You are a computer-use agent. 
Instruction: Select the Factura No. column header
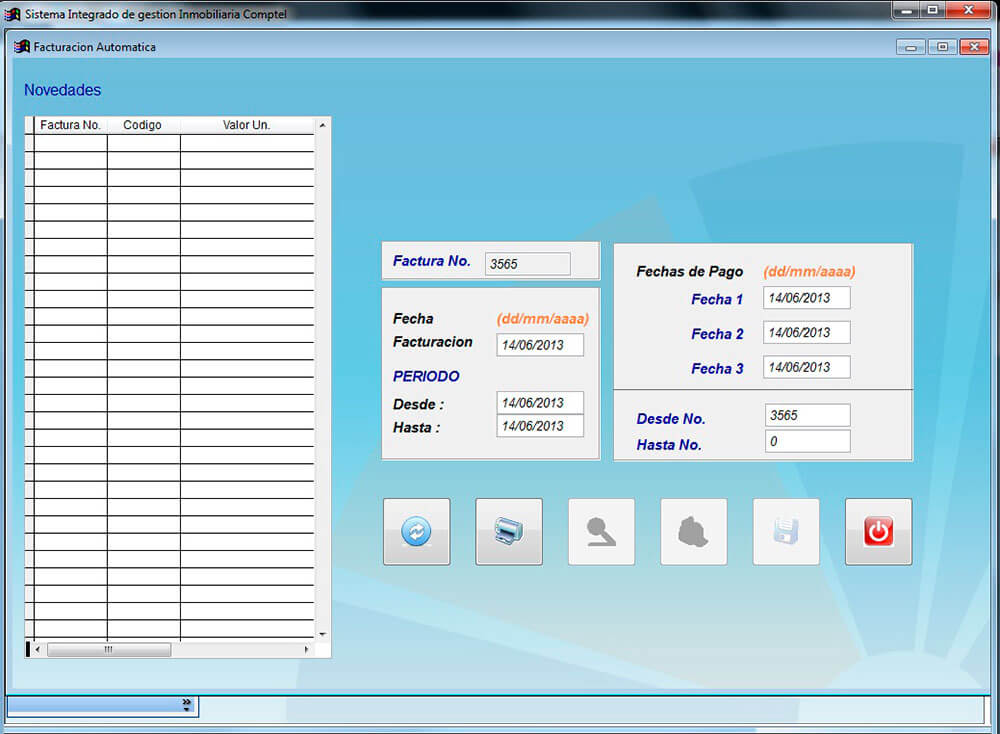click(70, 126)
